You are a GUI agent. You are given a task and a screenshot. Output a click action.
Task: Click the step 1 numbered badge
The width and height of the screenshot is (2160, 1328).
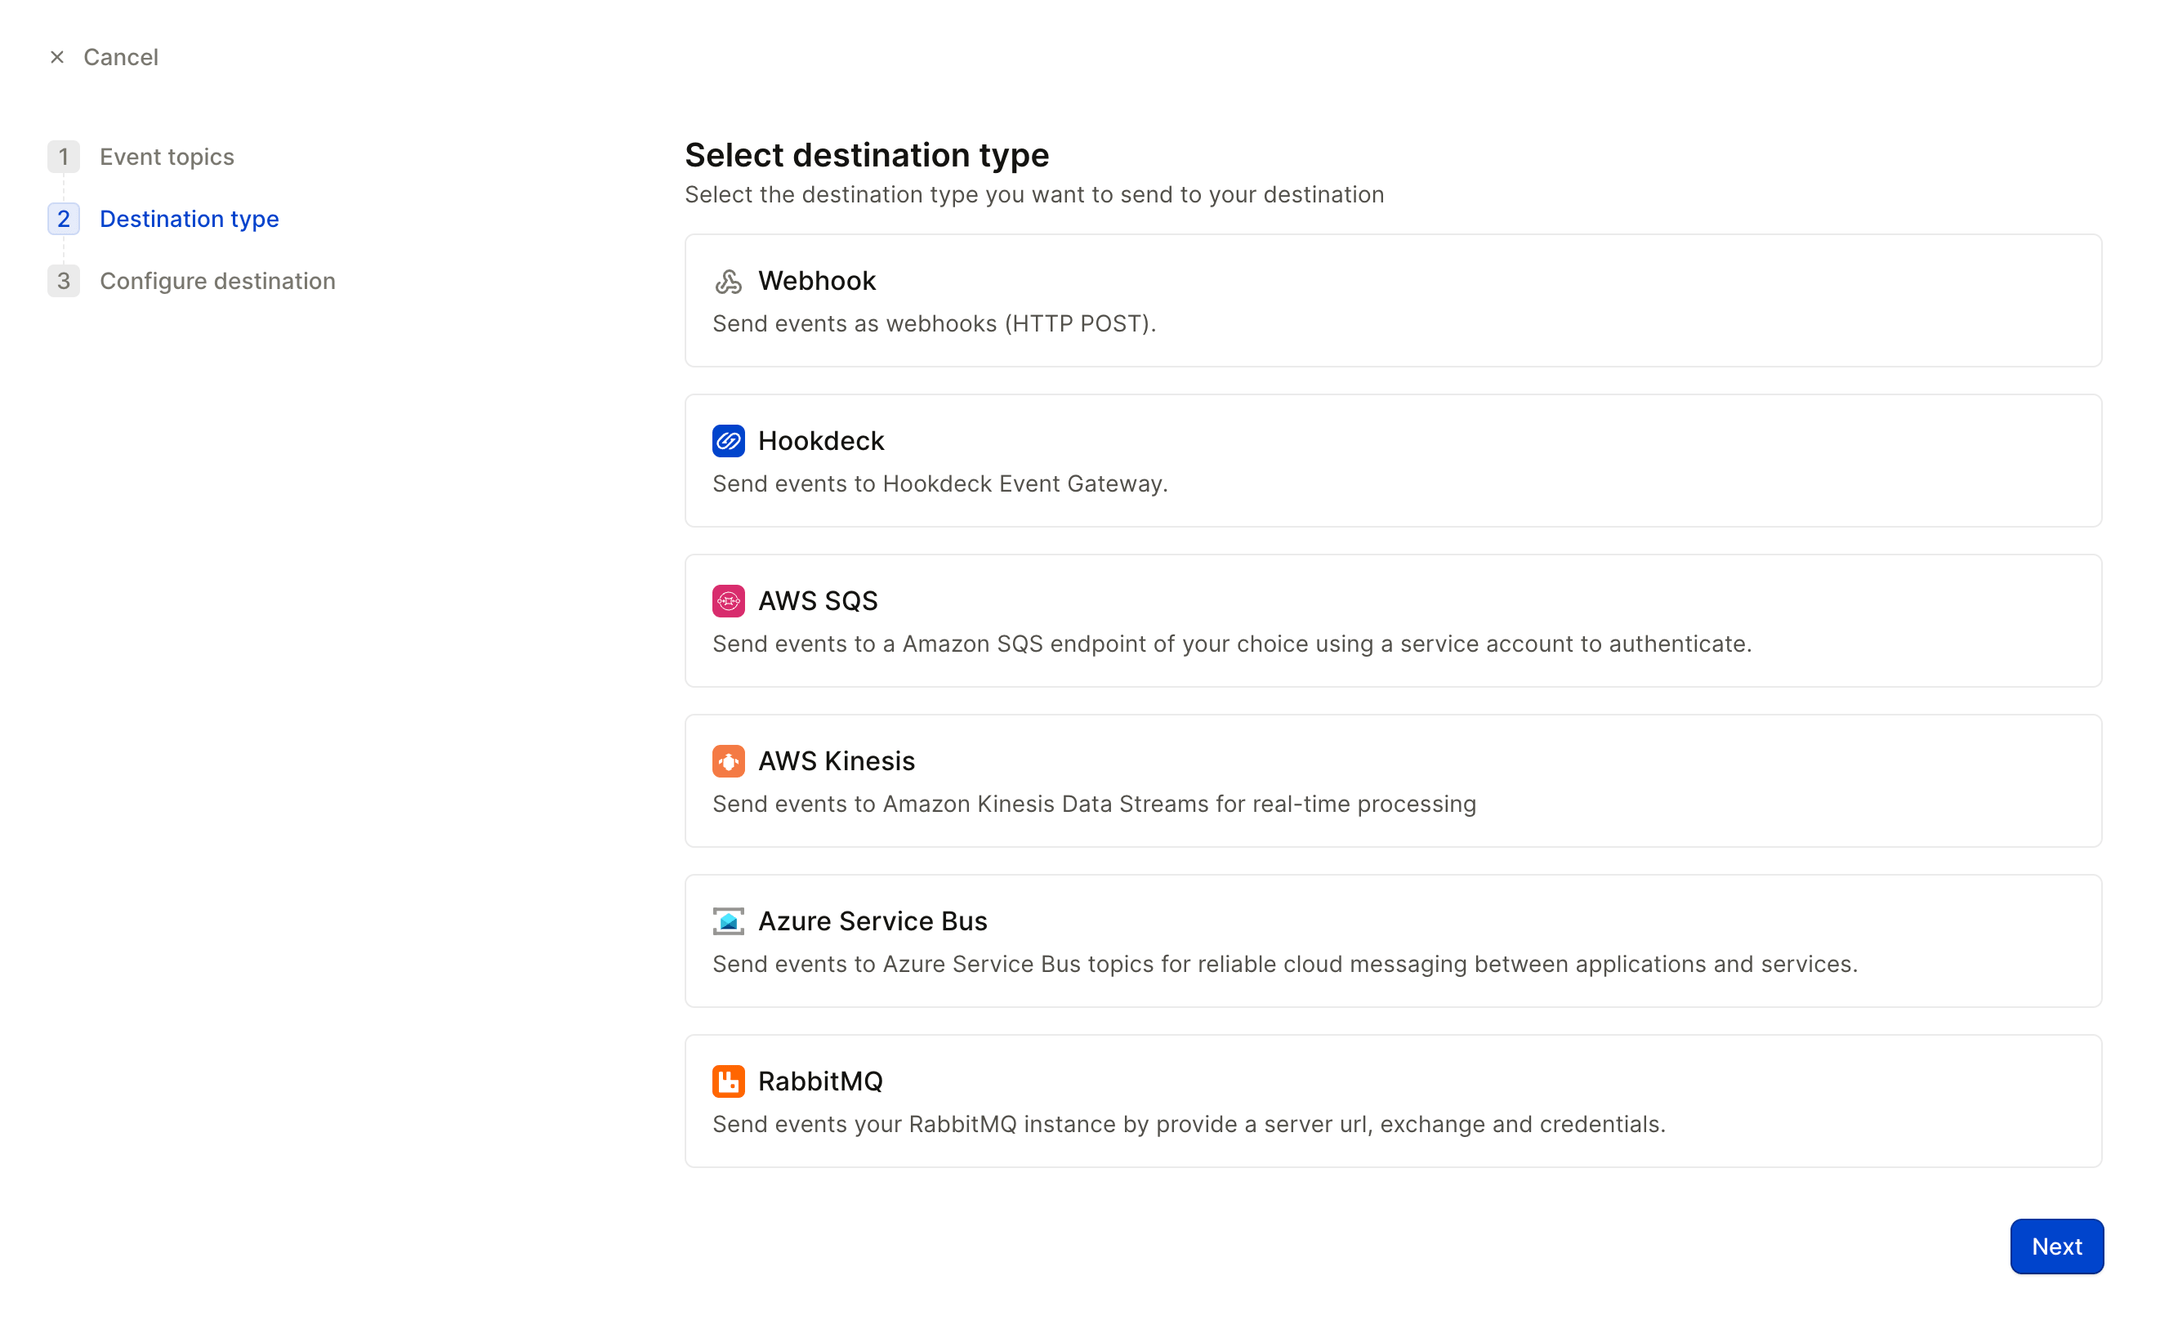[x=63, y=156]
